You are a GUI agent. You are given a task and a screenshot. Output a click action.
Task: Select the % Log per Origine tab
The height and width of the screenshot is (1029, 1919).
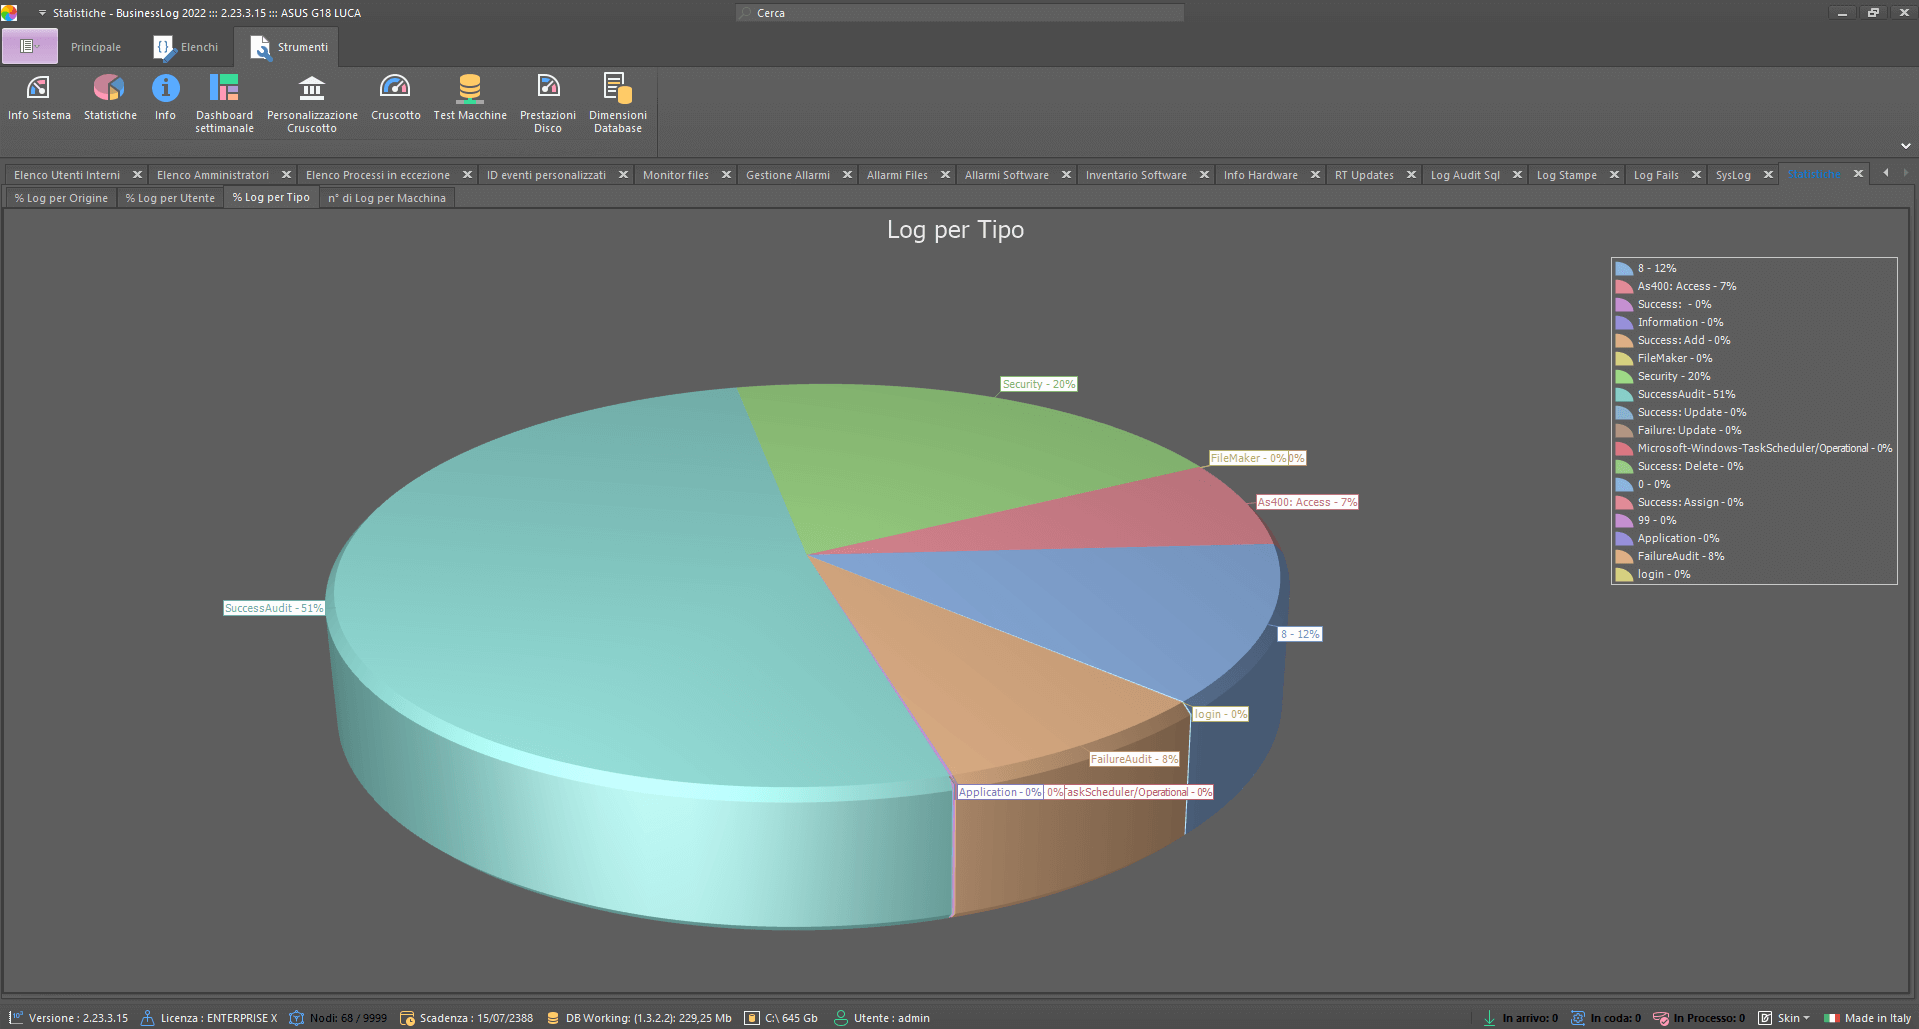[61, 198]
